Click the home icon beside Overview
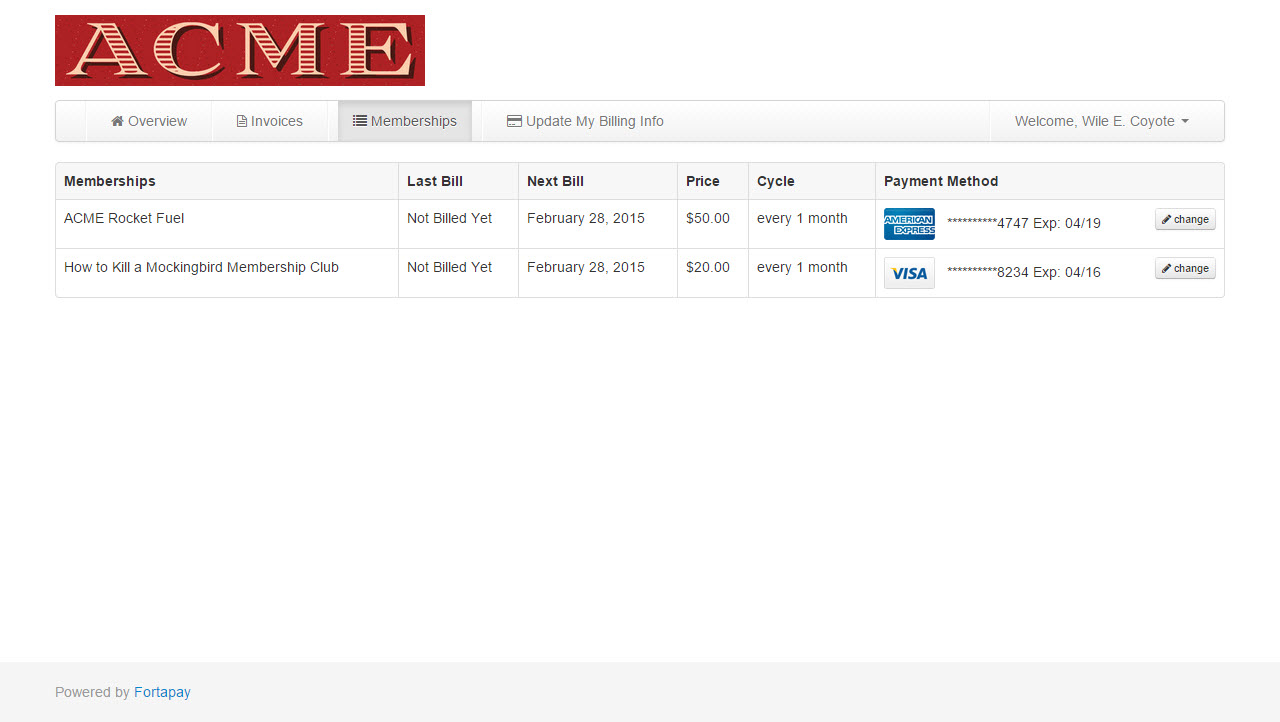 tap(117, 121)
